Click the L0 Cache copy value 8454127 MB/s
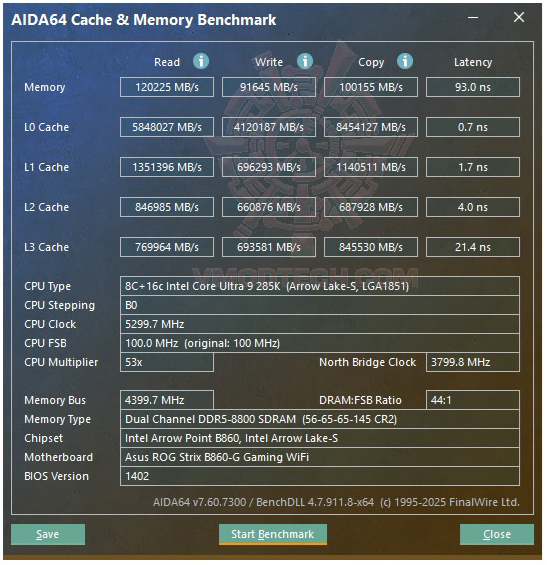Viewport: 547px width, 565px height. [x=371, y=127]
